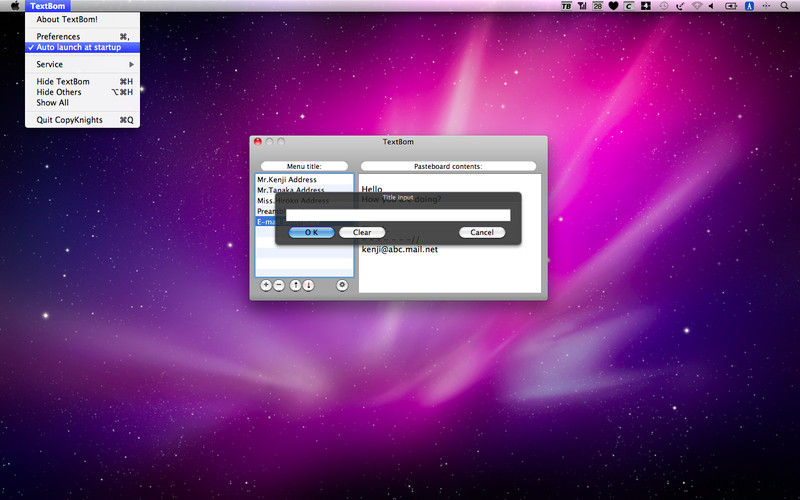Image resolution: width=800 pixels, height=500 pixels.
Task: Click the black heart status icon
Action: click(613, 6)
